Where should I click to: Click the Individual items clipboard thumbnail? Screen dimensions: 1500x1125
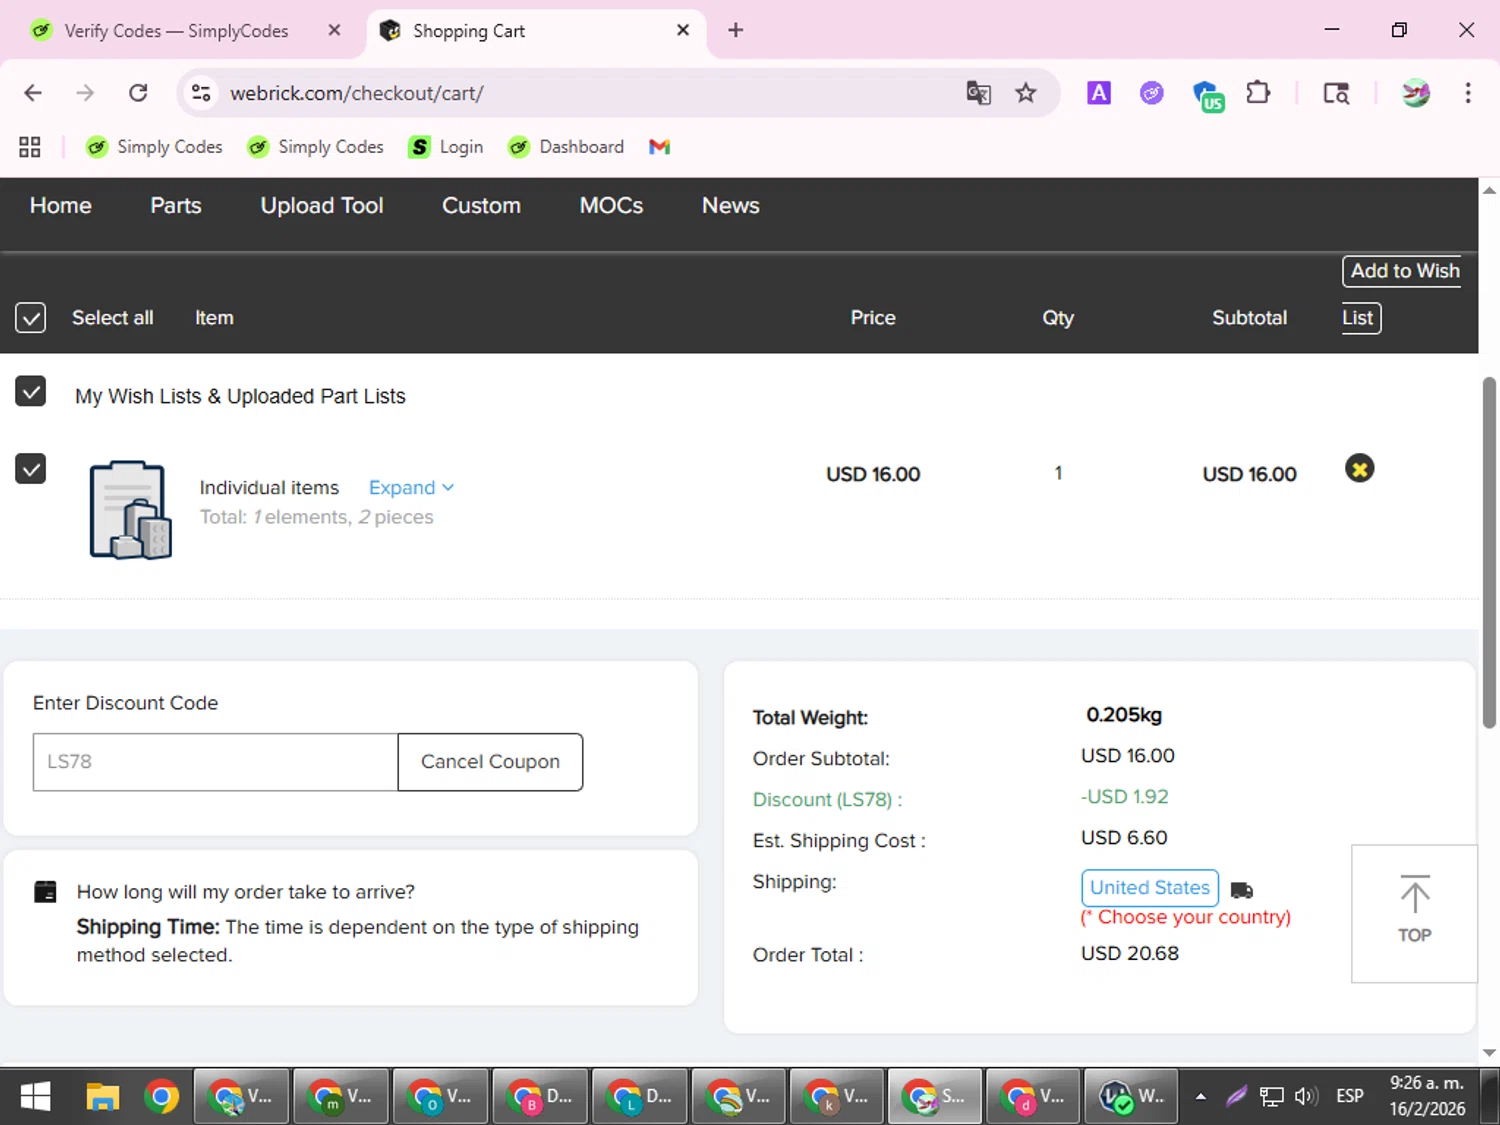(131, 510)
